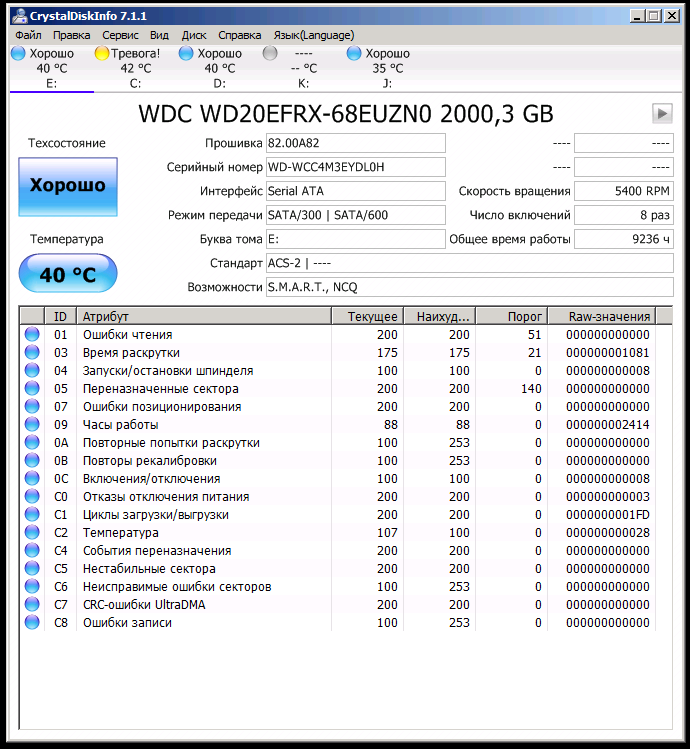690x749 pixels.
Task: Click status orb of Нестабильные сектора row
Action: coord(32,568)
